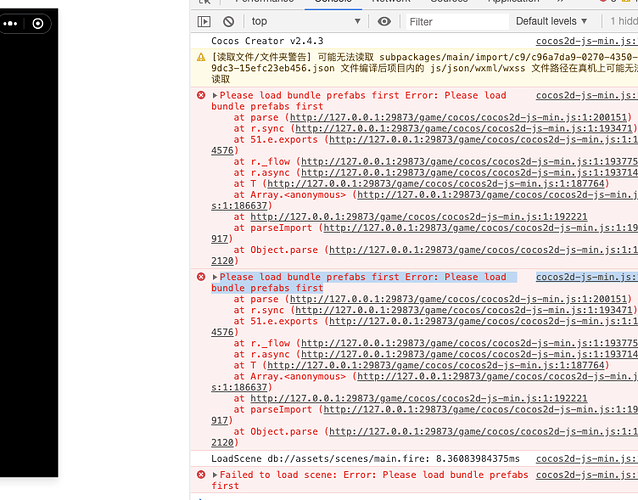Open source link beside Cocos Creator v2.4.3

(x=587, y=41)
